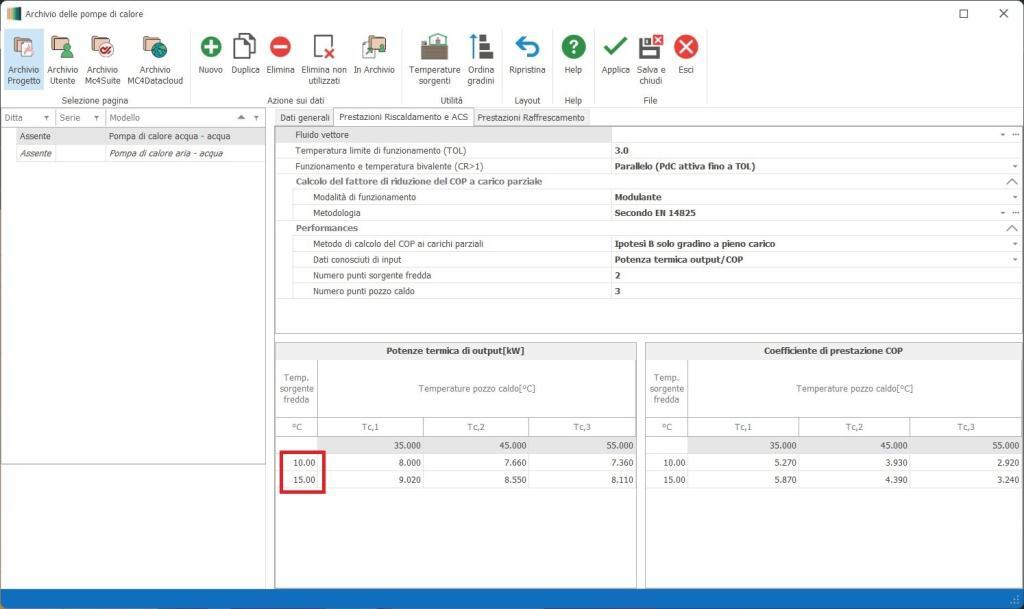Open the Archivio Mc4Suite page
1024x609 pixels.
103,59
